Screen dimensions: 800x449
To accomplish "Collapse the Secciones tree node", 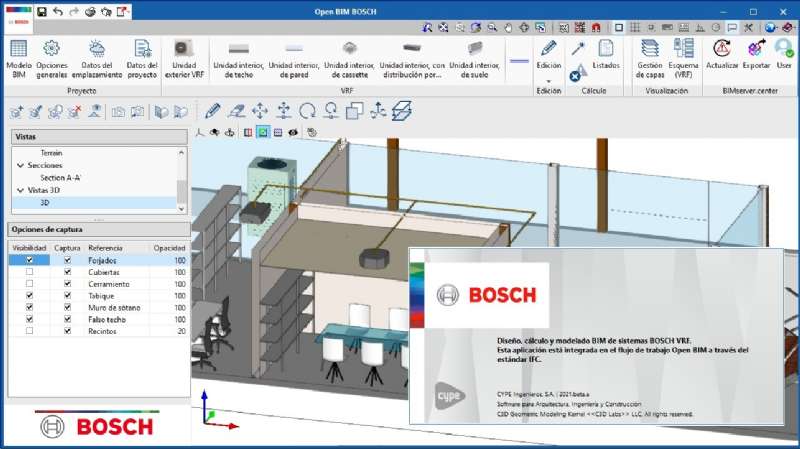I will (x=20, y=165).
